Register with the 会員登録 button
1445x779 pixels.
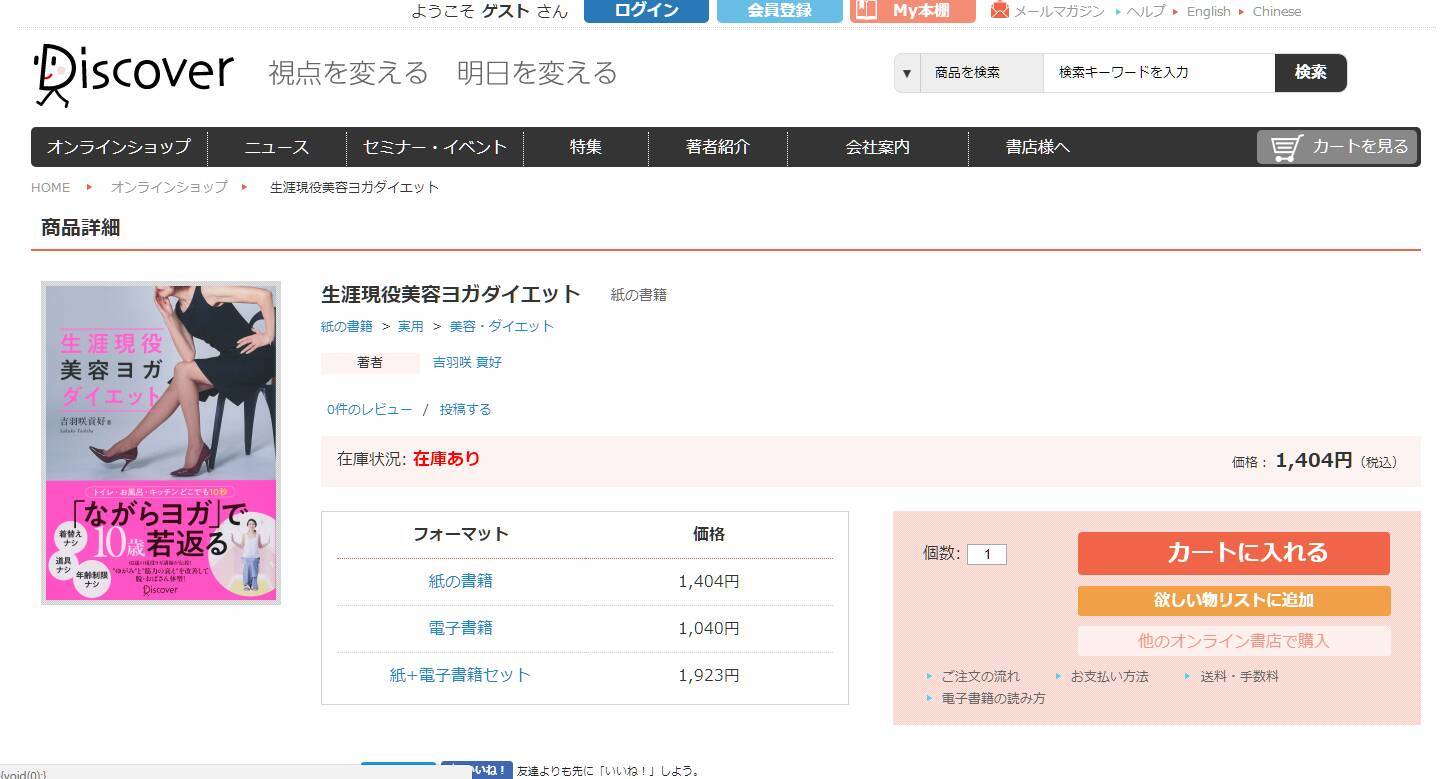pyautogui.click(x=779, y=11)
